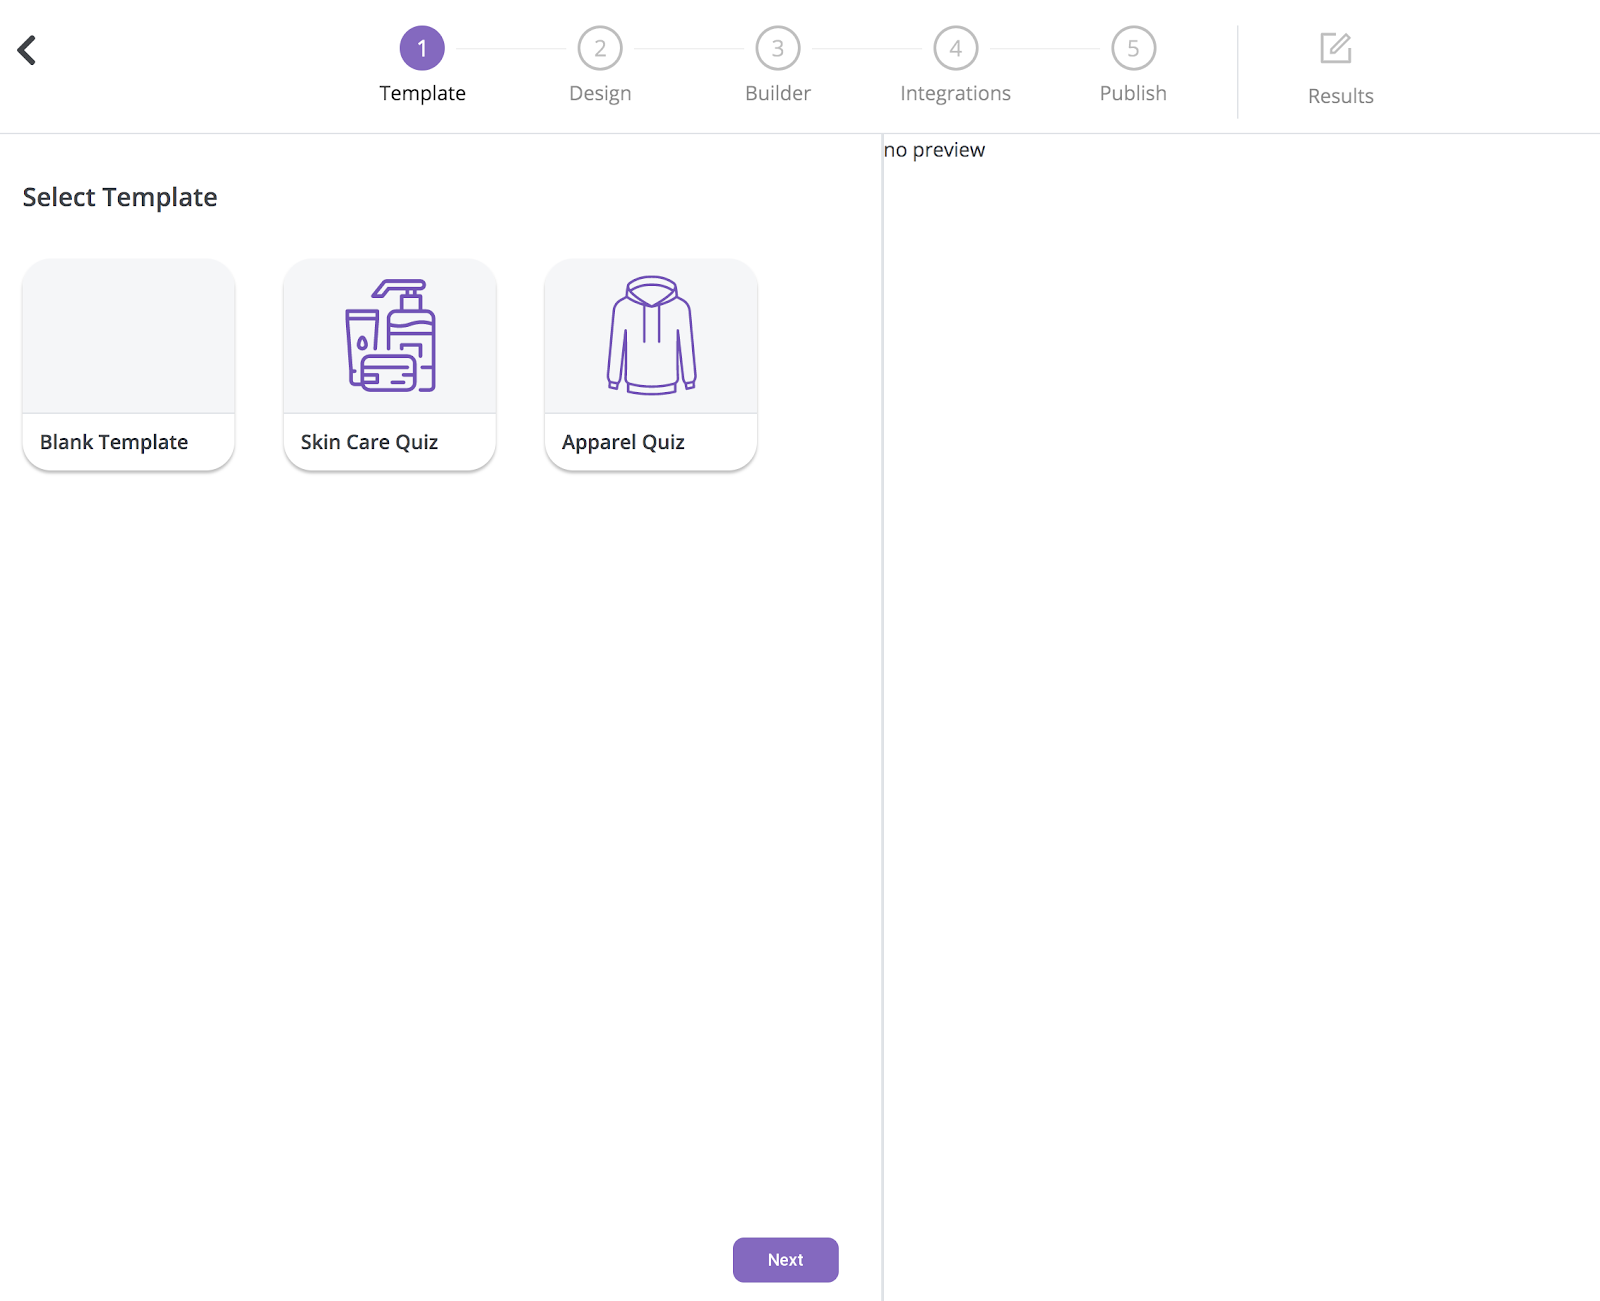Screen dimensions: 1600x1301
Task: Proceed with the Next button
Action: pos(785,1260)
